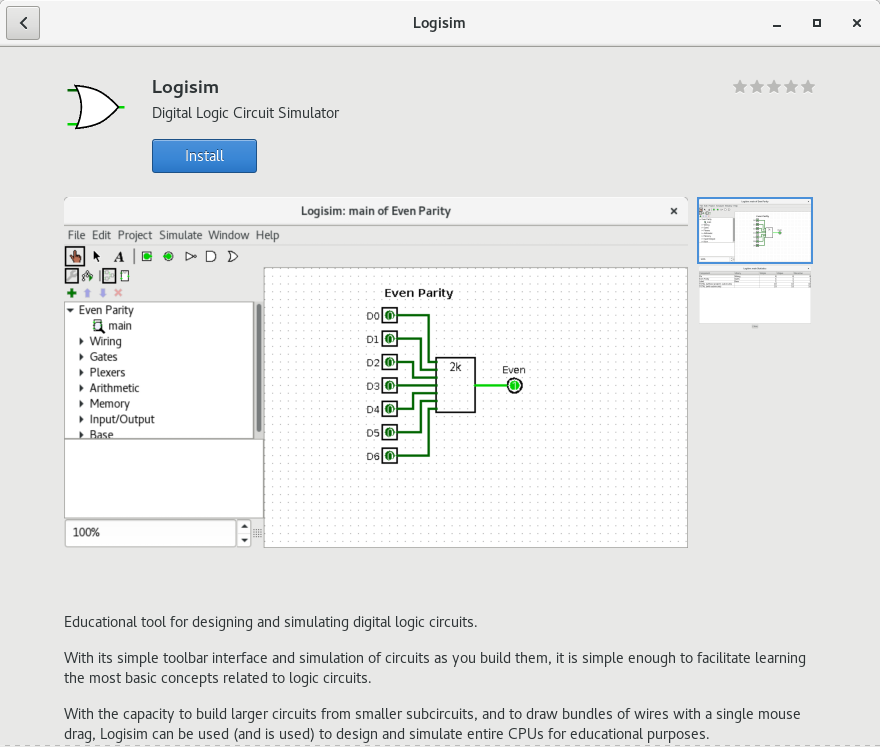Image resolution: width=880 pixels, height=747 pixels.
Task: Show the second screenshot thumbnail
Action: pos(754,297)
